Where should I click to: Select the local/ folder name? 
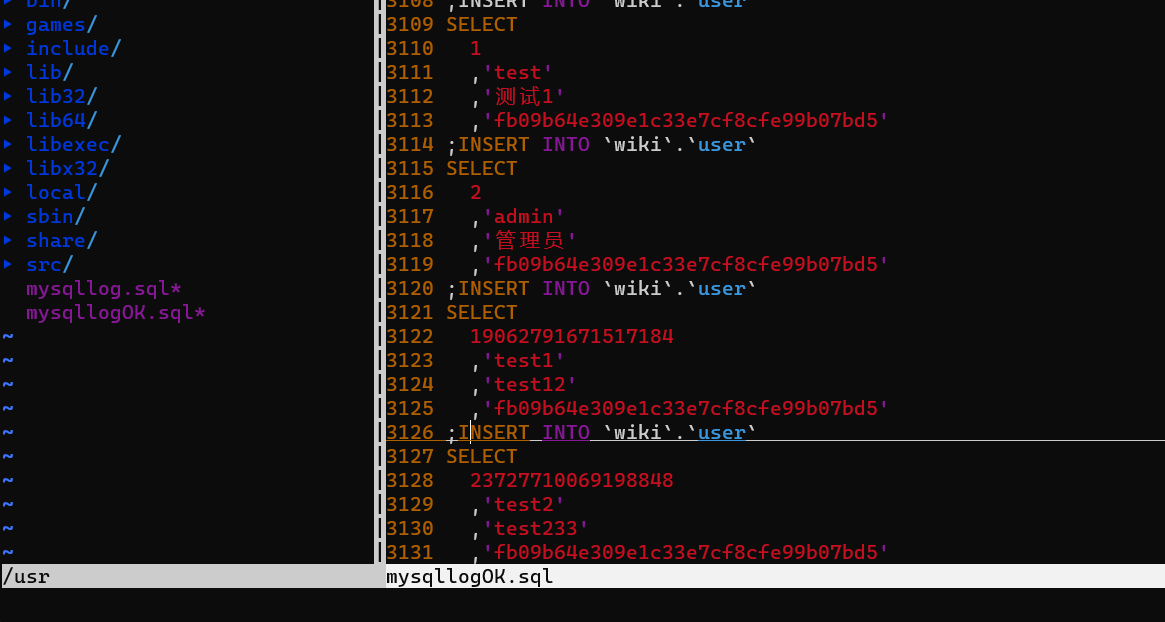62,192
